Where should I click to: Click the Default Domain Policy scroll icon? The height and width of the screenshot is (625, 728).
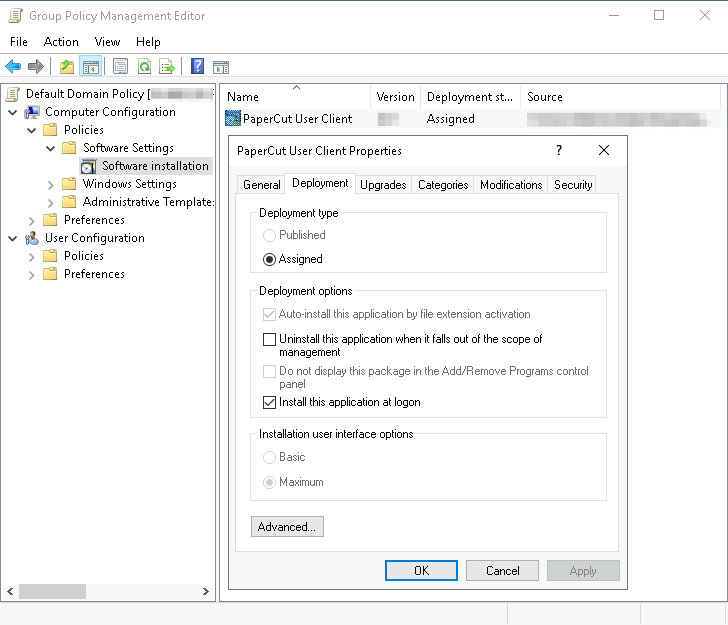coord(13,94)
